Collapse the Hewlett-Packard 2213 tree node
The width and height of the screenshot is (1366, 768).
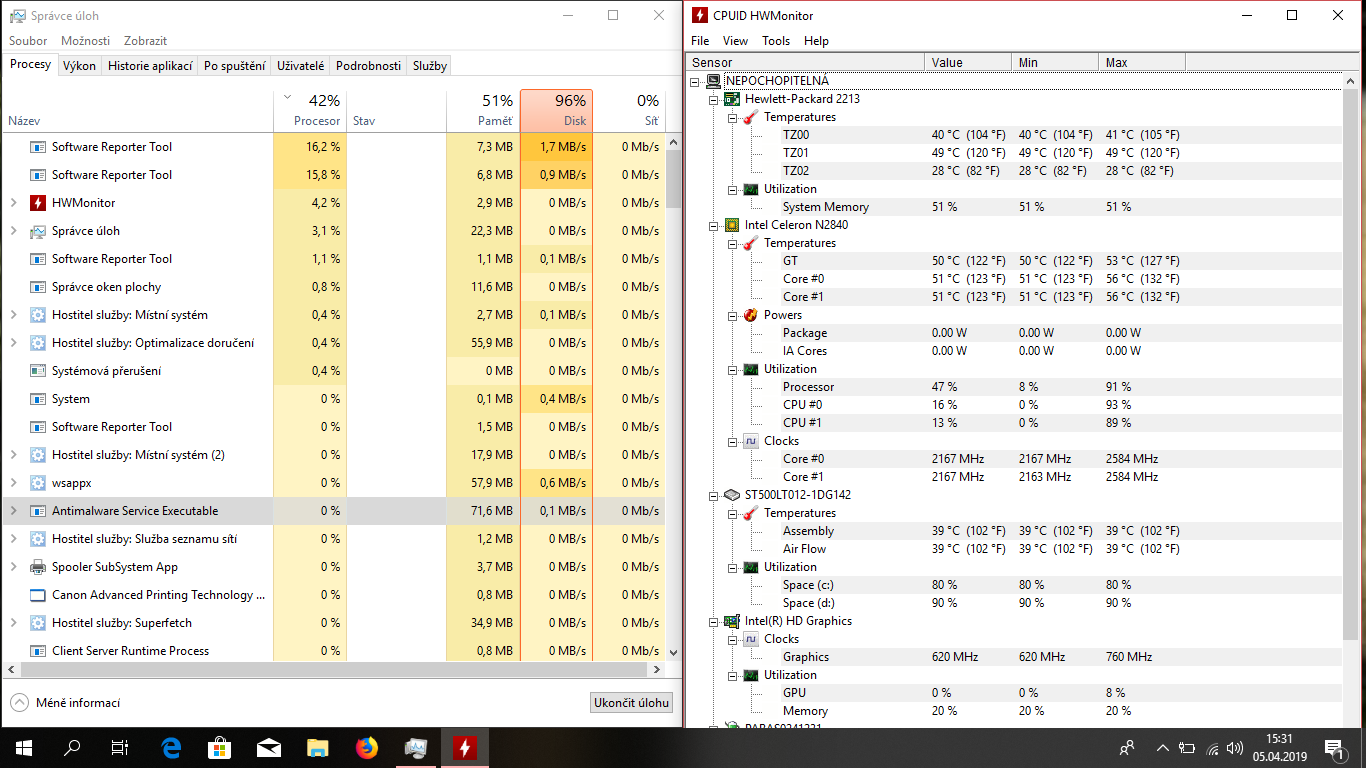[x=714, y=99]
